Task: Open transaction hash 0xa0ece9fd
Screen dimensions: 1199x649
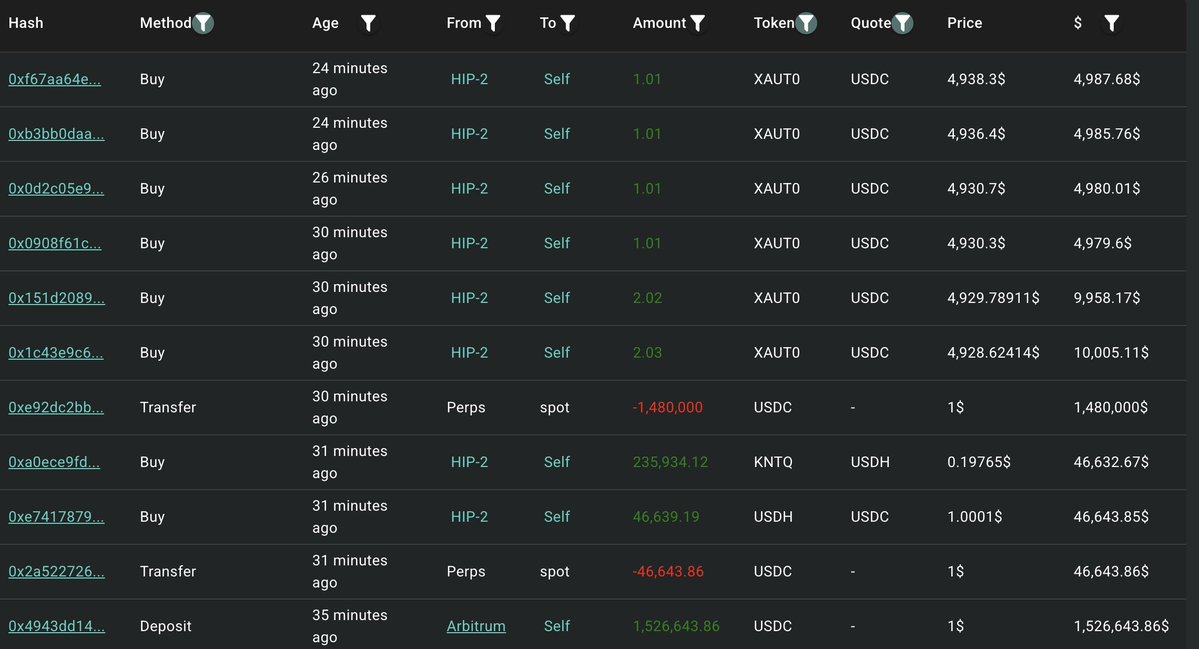Action: (55, 462)
